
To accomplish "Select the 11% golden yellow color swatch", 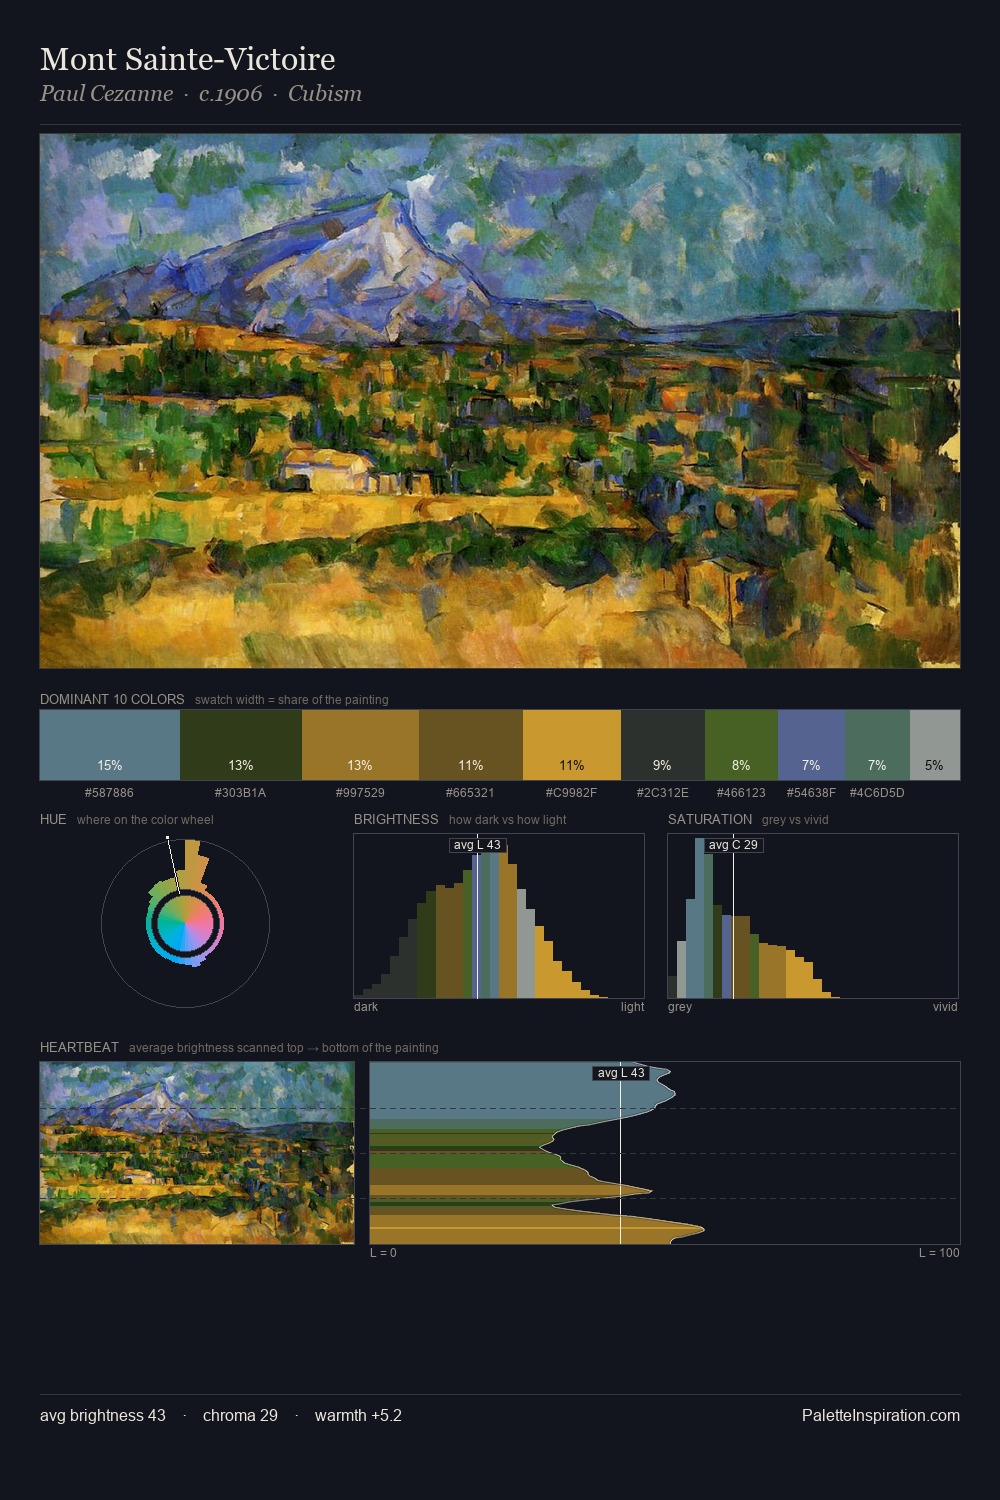I will tap(572, 745).
